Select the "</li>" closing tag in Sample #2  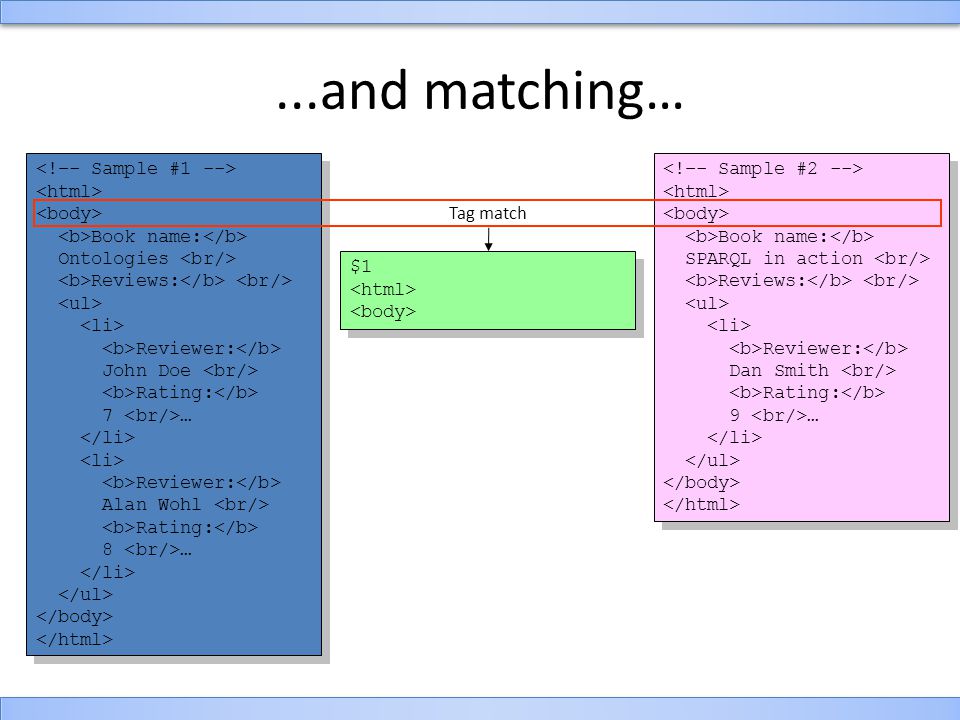(x=735, y=437)
